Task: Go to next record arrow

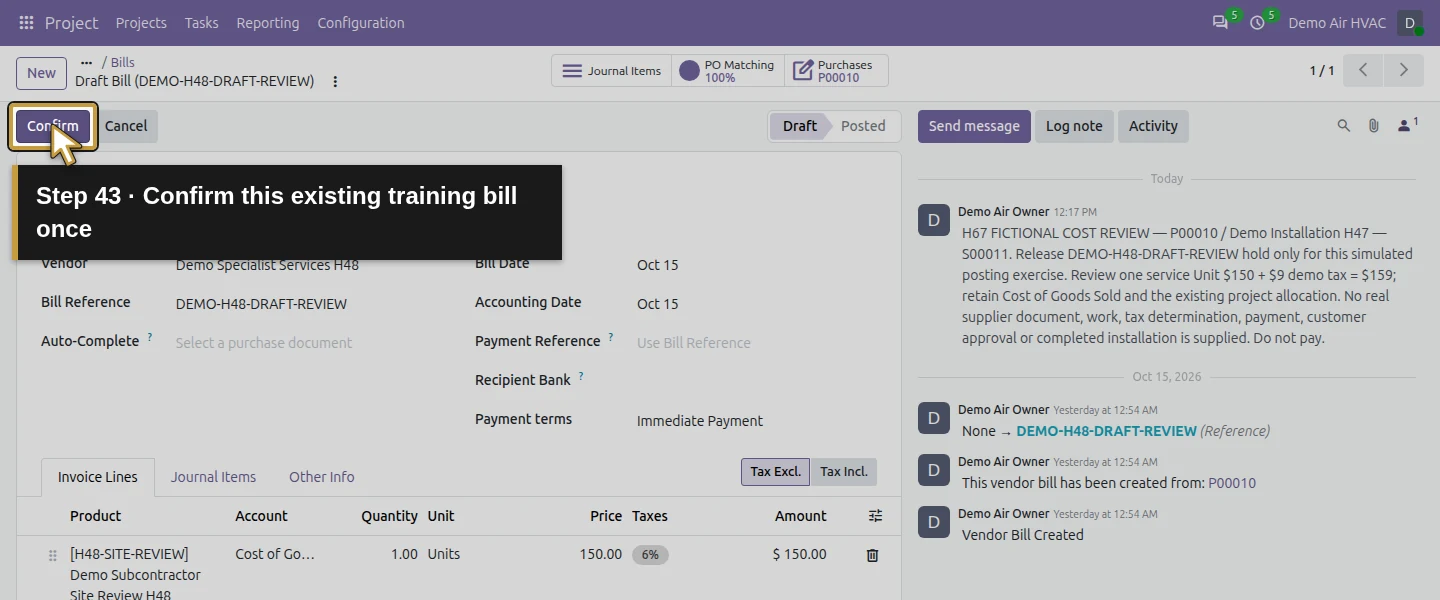Action: coord(1403,71)
